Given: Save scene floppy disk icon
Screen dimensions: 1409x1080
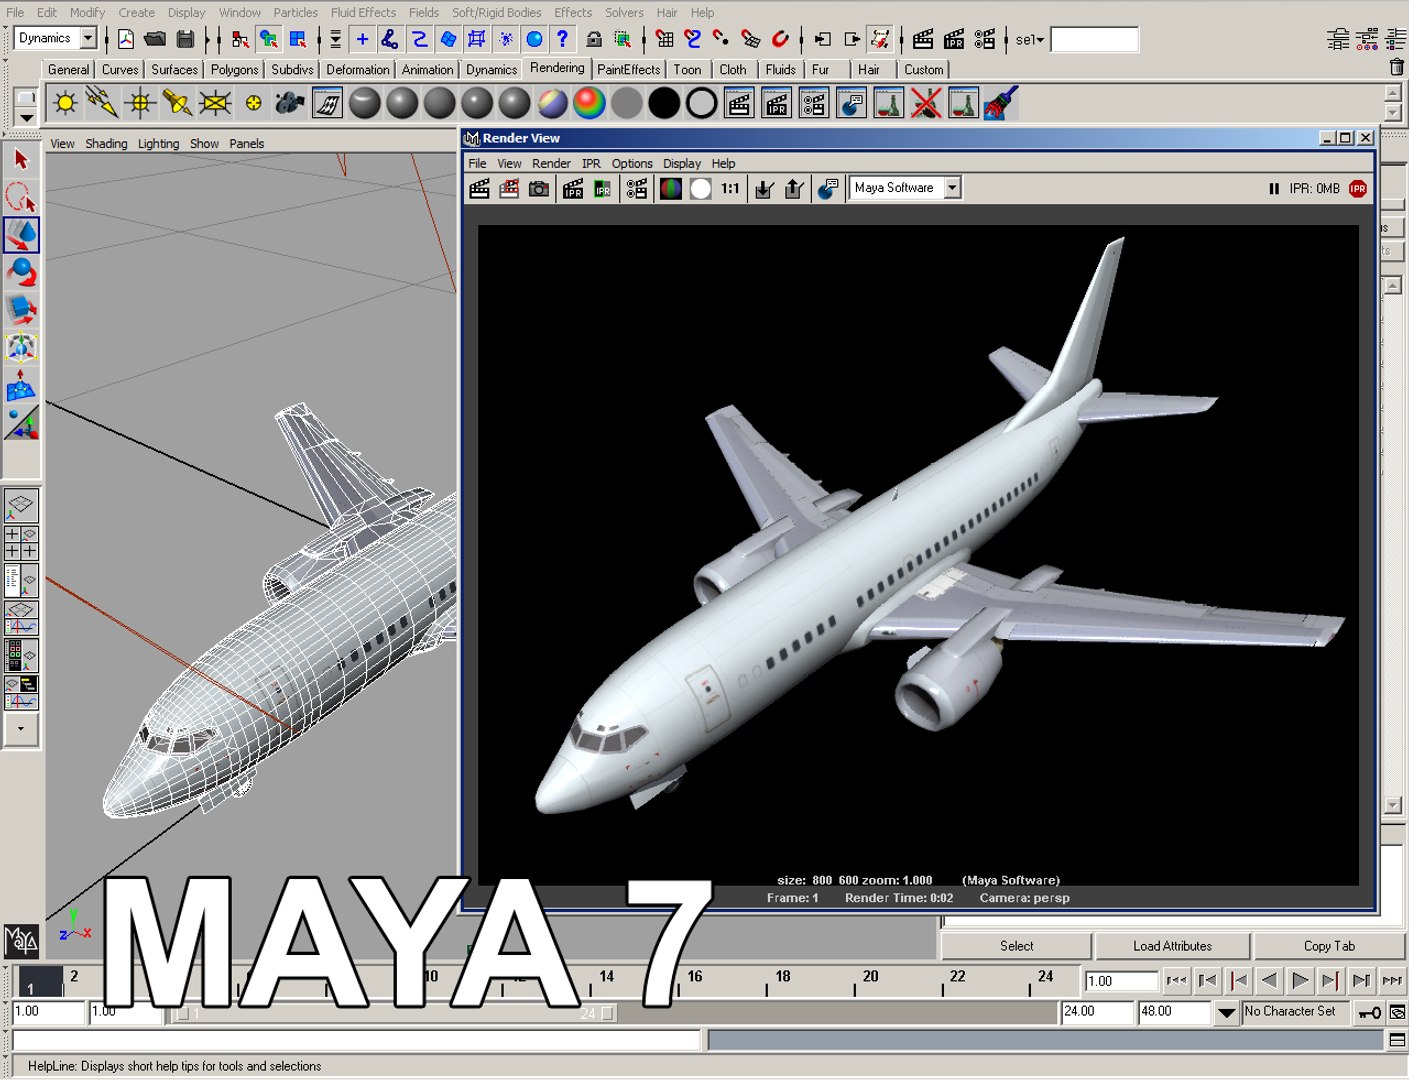Looking at the screenshot, I should point(185,39).
